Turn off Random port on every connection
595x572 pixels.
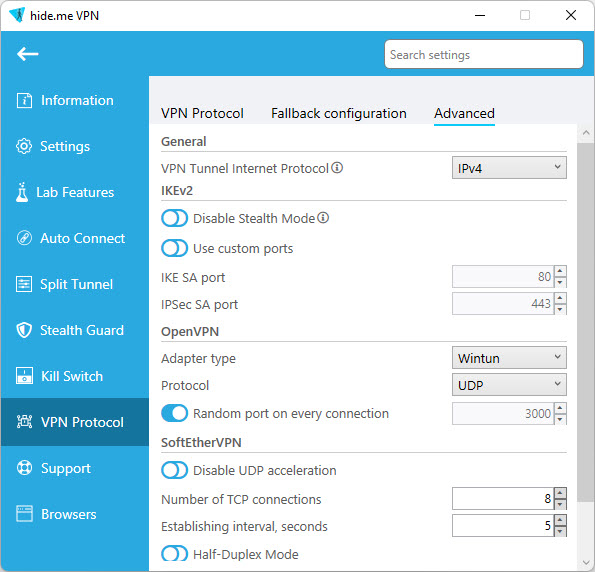[175, 413]
